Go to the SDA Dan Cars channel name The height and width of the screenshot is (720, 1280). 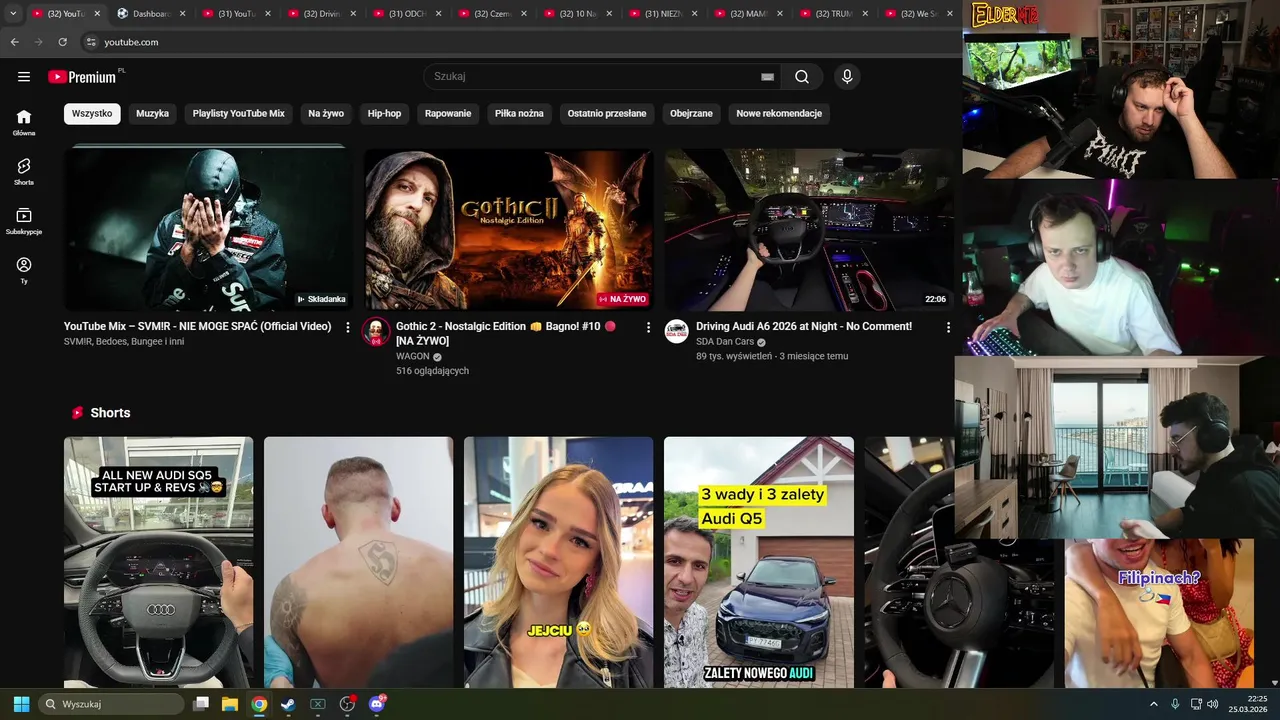tap(725, 342)
